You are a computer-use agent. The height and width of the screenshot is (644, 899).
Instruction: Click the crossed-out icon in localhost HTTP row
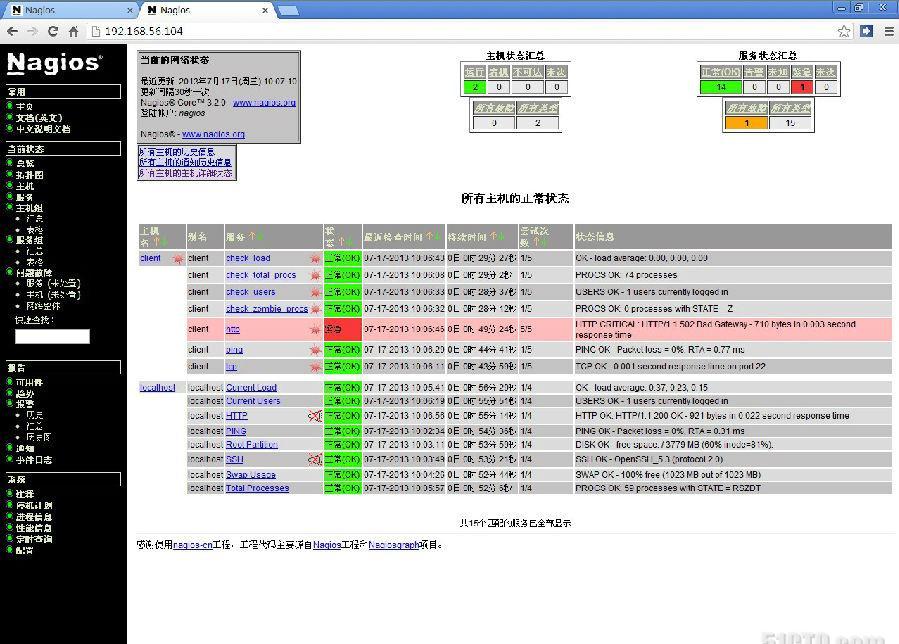pos(315,416)
